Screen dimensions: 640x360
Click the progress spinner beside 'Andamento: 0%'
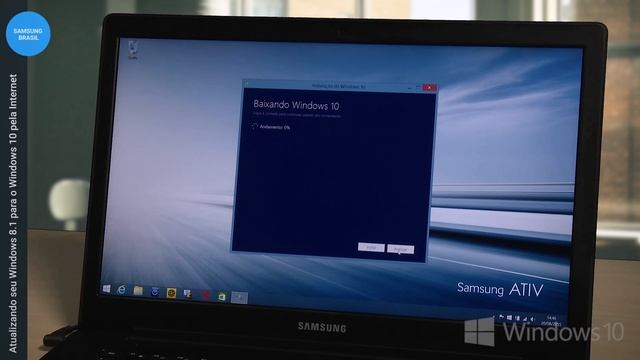255,126
